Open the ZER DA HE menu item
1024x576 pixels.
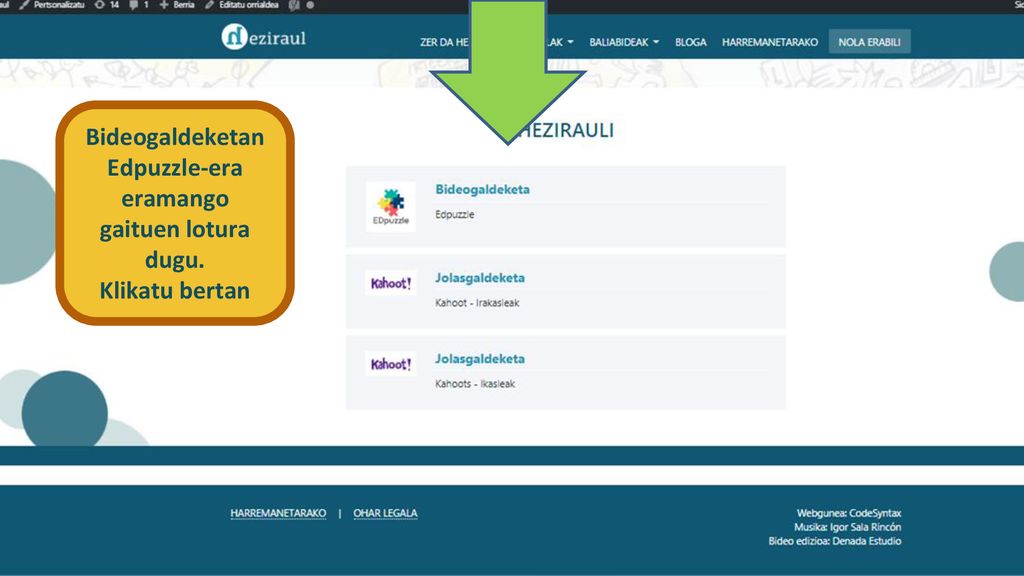coord(444,42)
